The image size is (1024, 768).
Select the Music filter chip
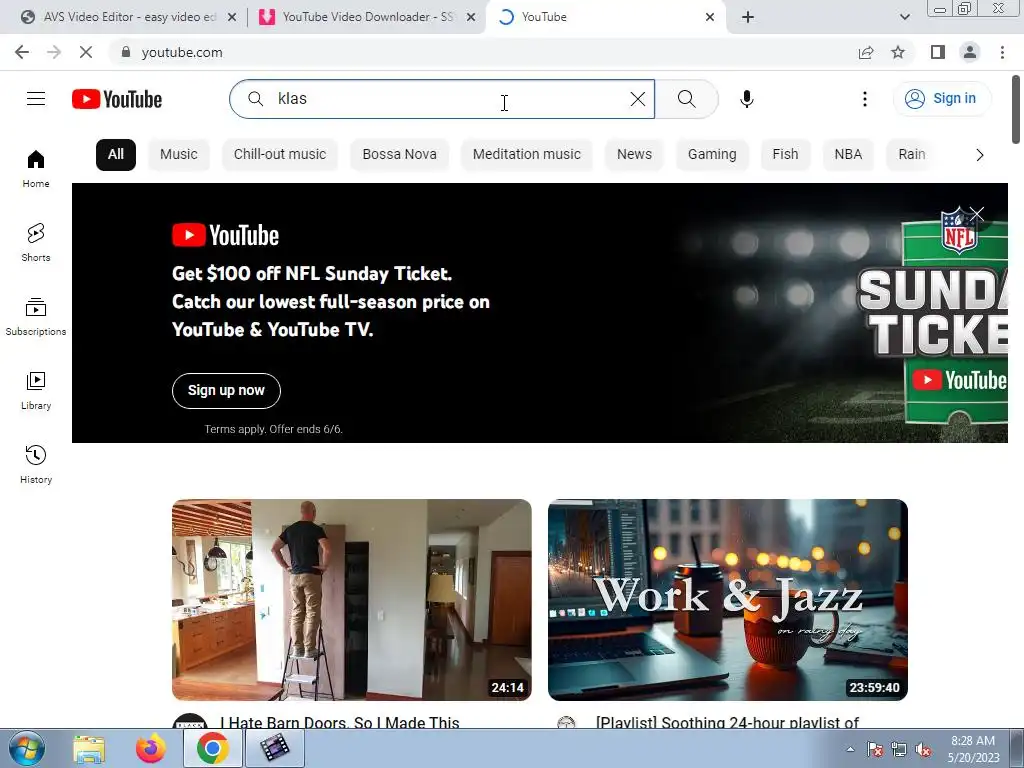178,155
